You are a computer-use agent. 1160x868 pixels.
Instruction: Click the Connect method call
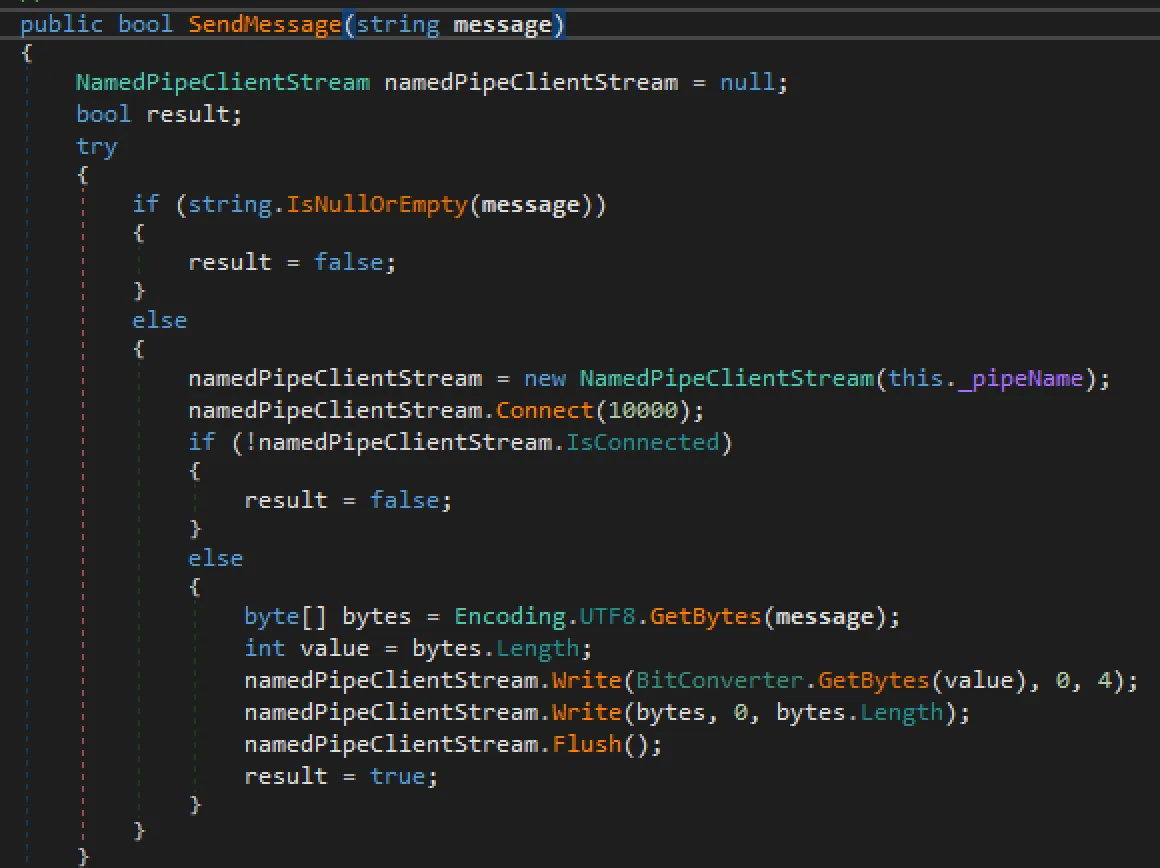point(545,410)
